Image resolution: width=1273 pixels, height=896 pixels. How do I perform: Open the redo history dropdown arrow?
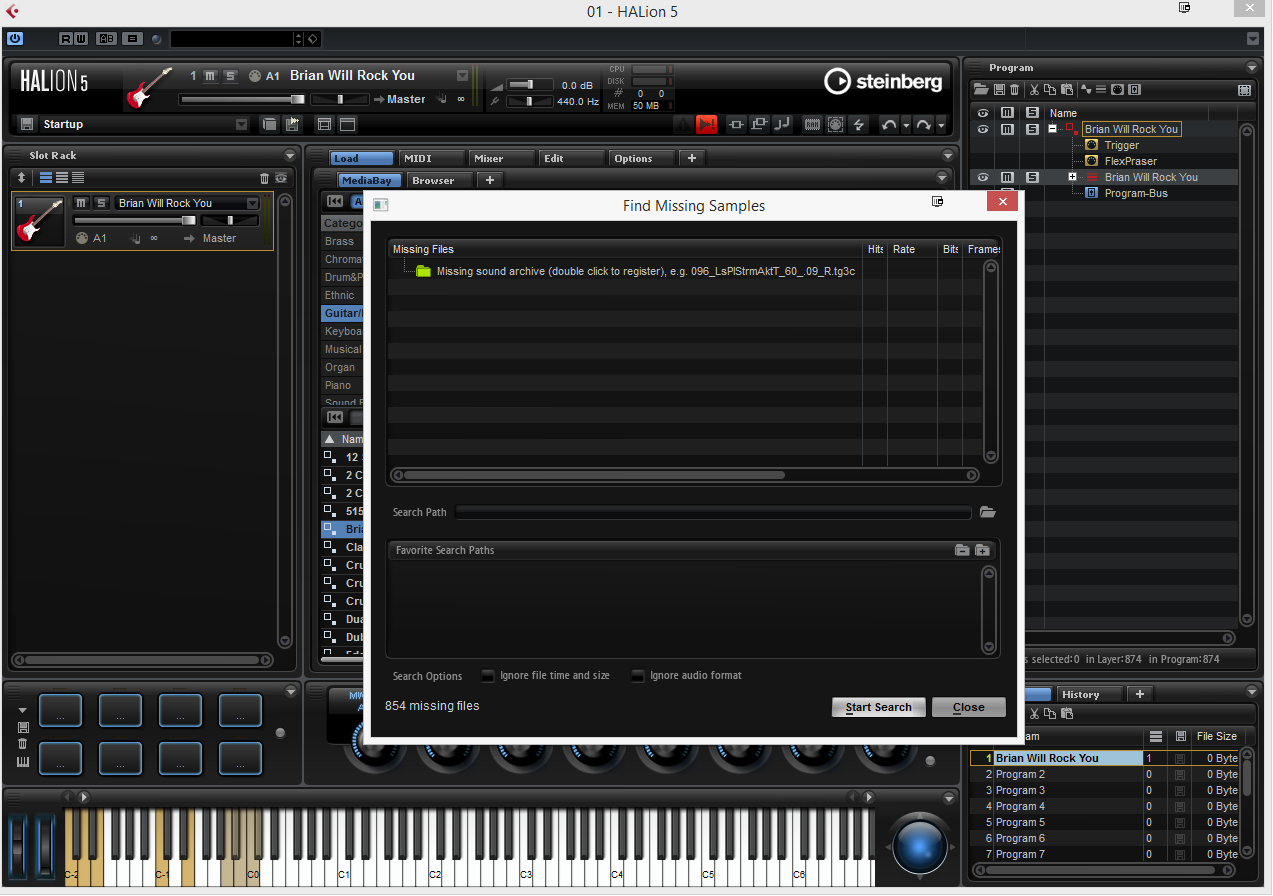point(941,125)
